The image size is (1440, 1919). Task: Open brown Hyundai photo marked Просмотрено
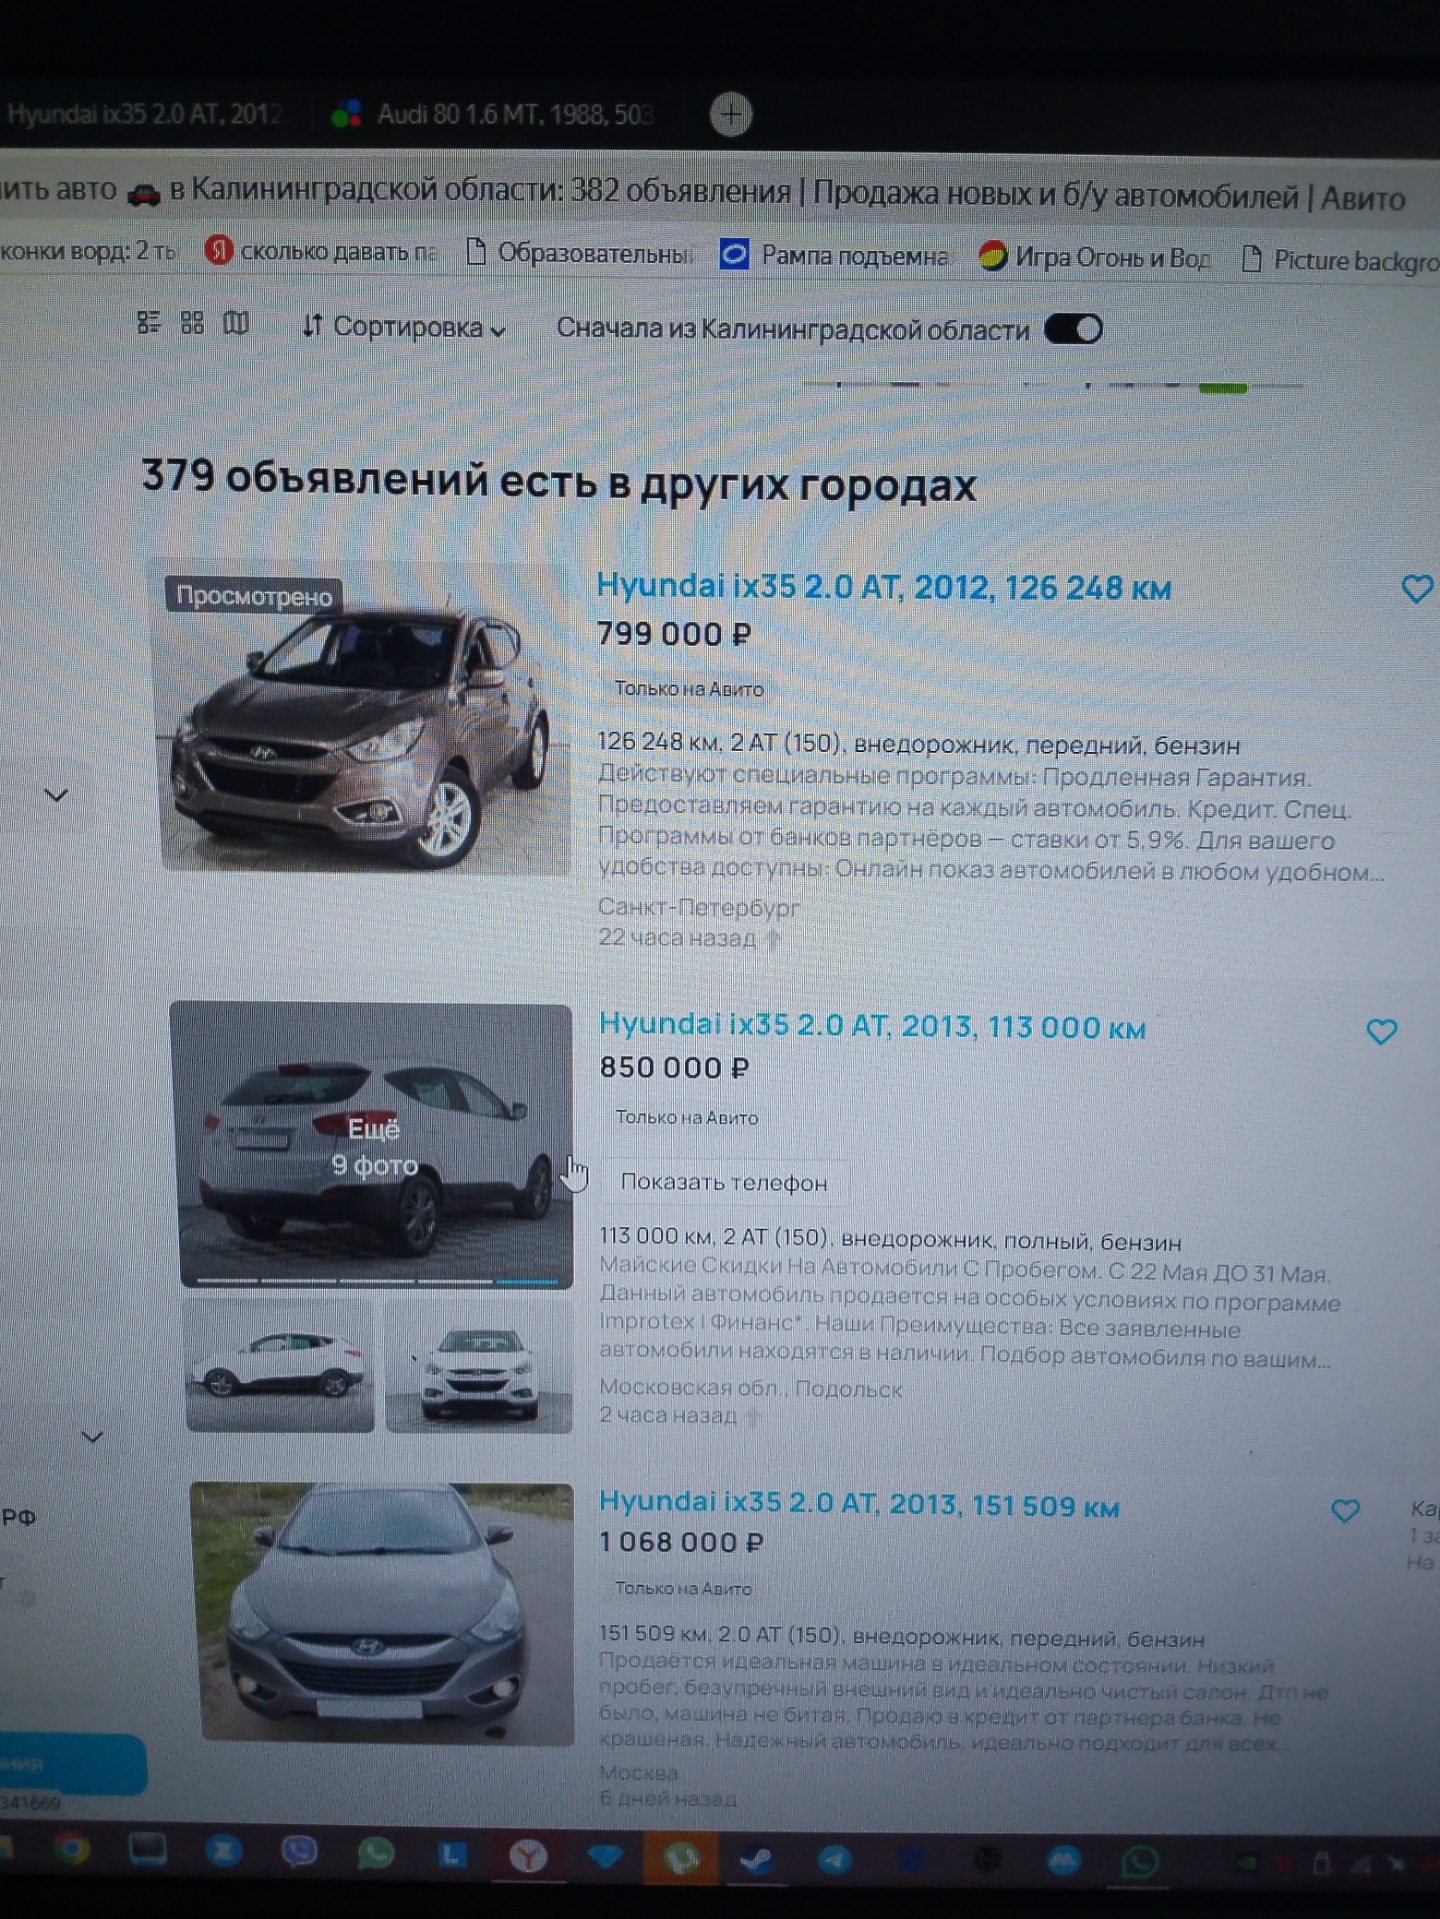pos(360,716)
